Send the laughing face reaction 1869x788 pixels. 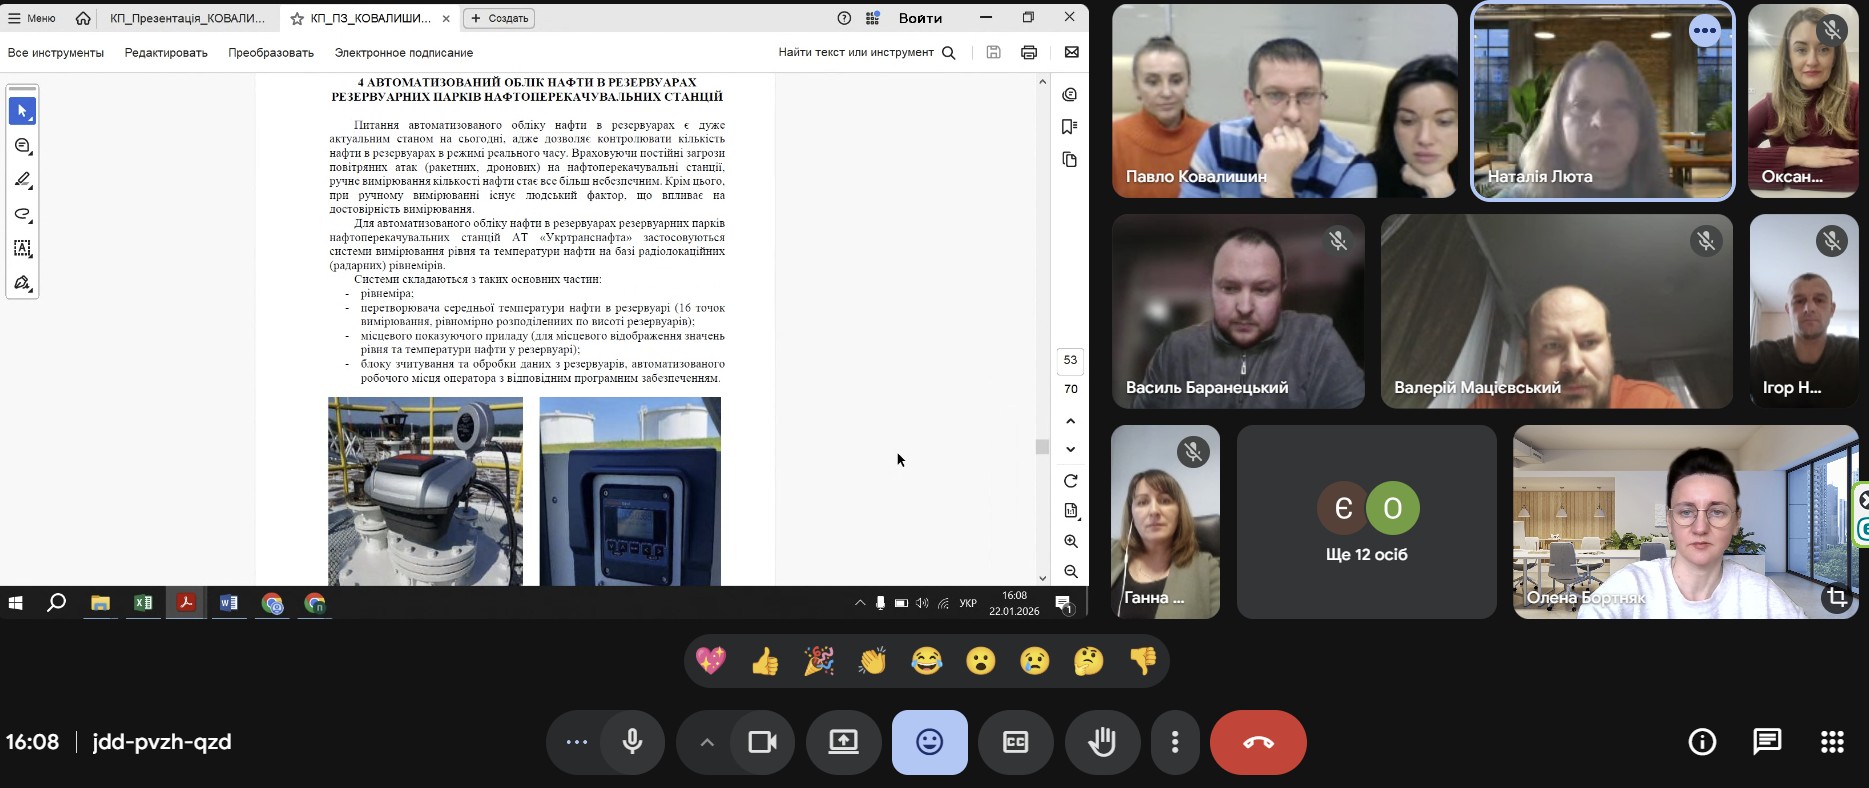click(927, 661)
